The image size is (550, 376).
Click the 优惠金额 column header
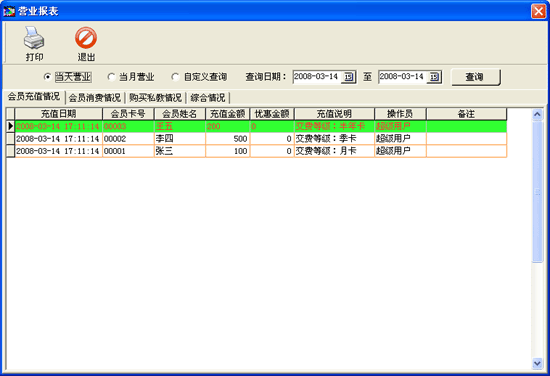tap(272, 114)
